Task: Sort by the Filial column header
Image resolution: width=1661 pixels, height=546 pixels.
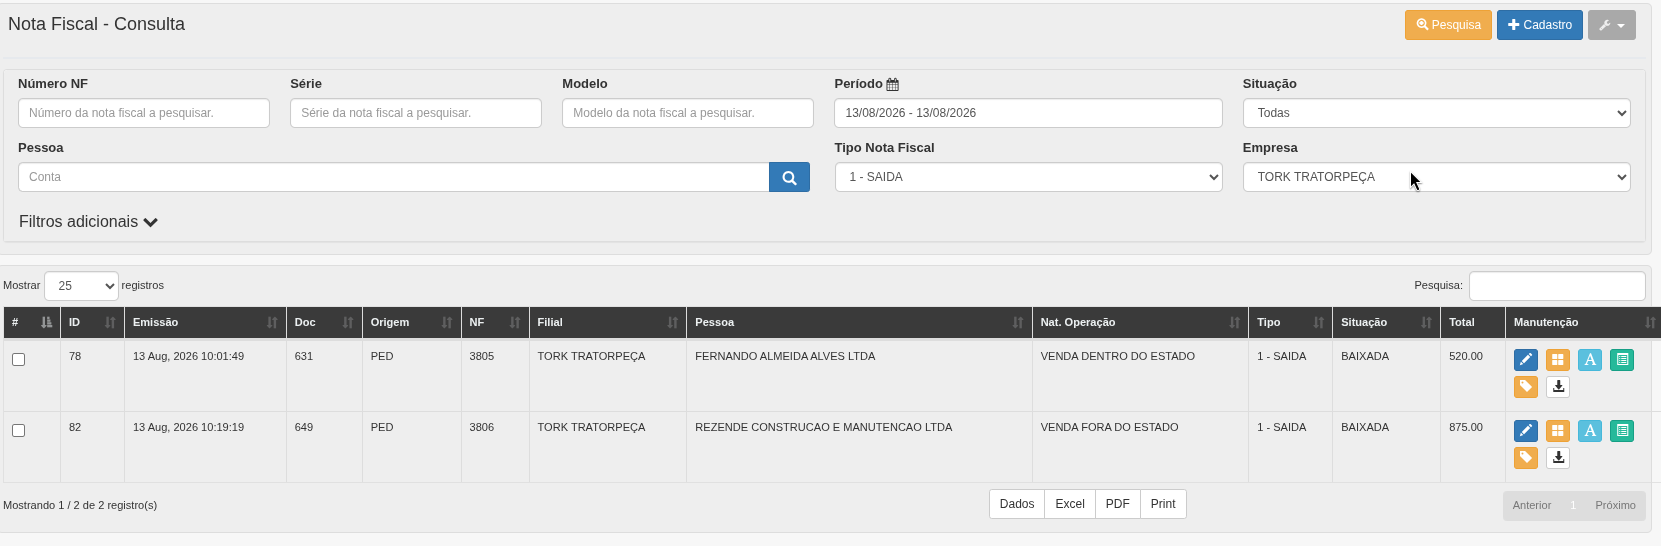Action: click(607, 322)
